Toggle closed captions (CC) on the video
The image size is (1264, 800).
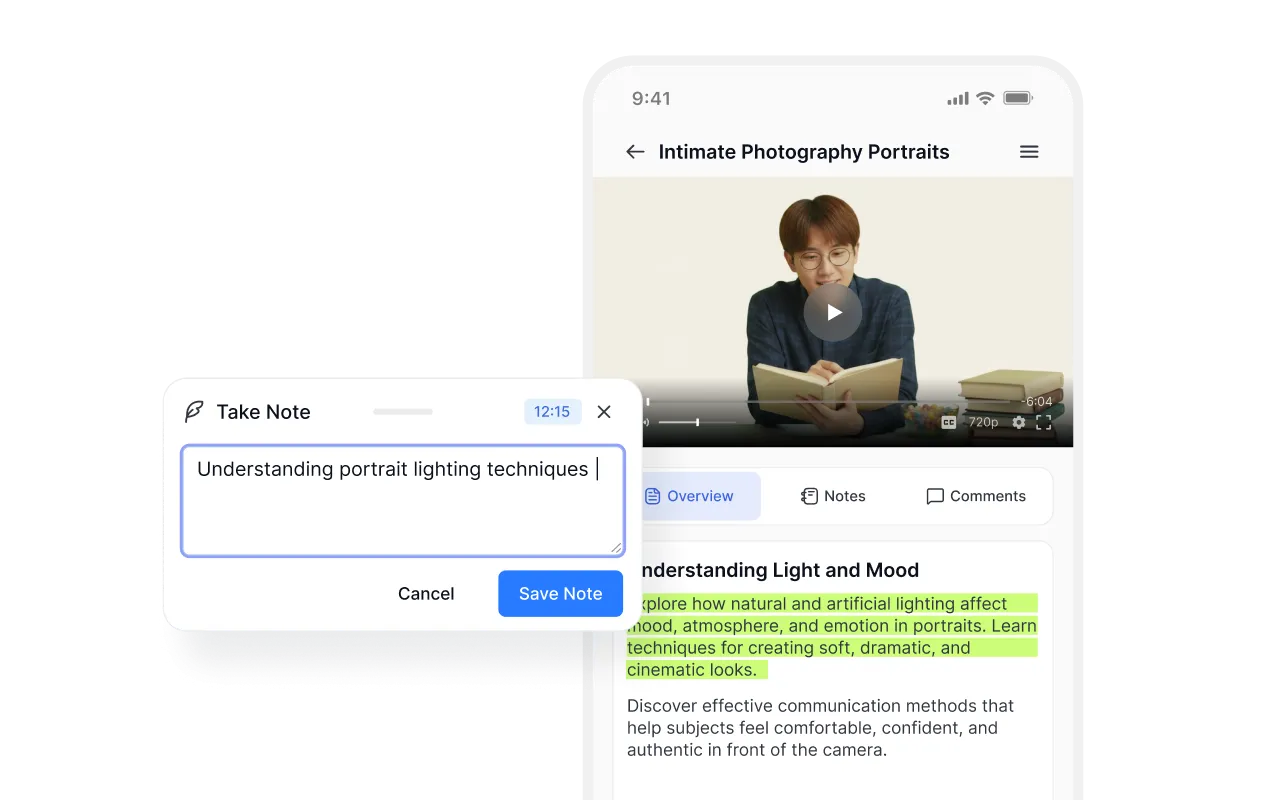pos(949,423)
